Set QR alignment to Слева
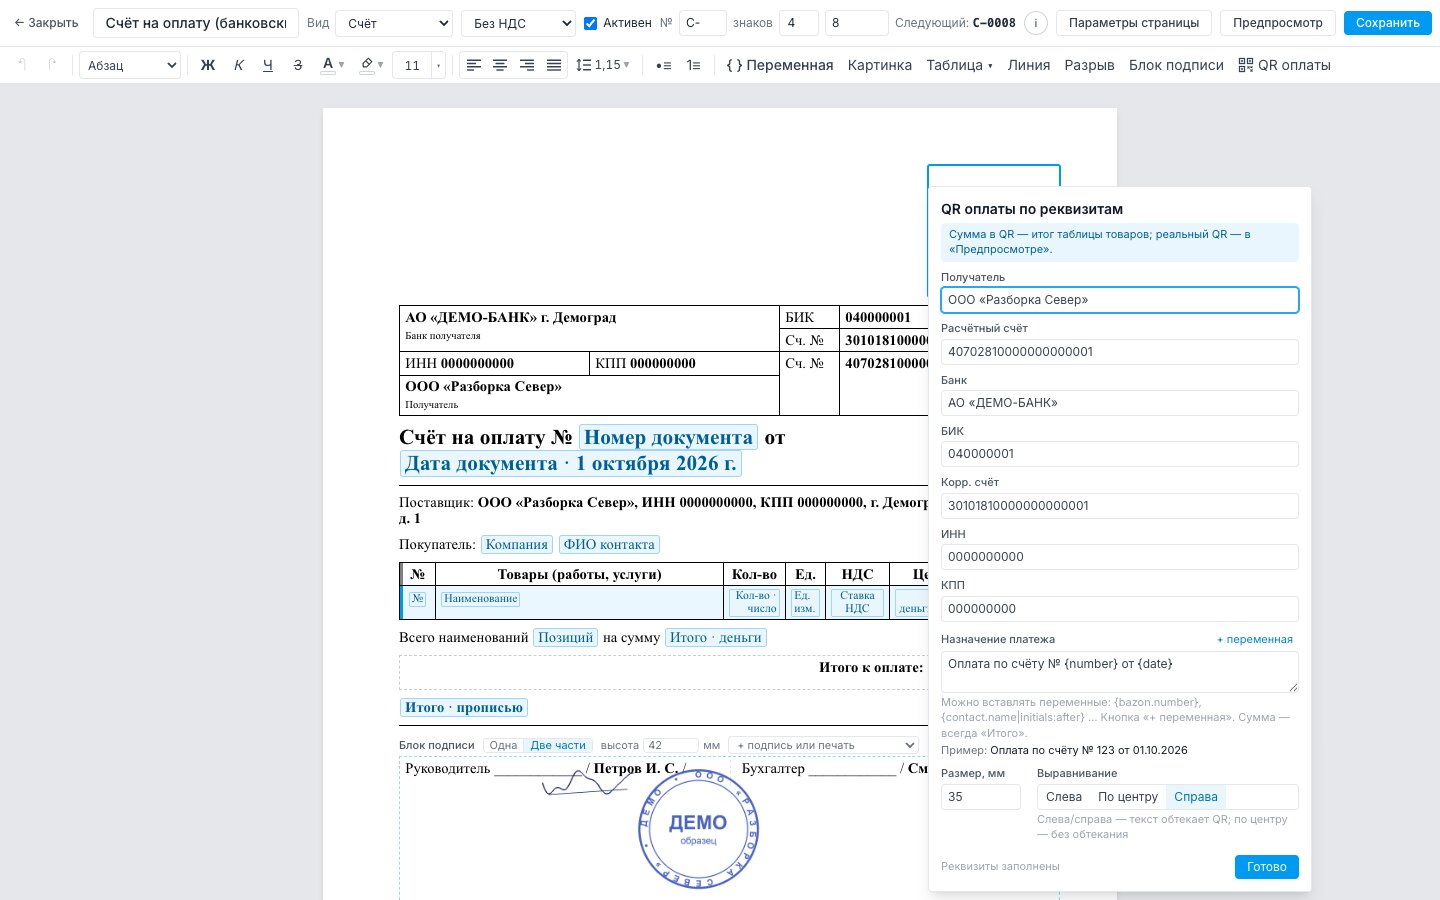 tap(1064, 797)
